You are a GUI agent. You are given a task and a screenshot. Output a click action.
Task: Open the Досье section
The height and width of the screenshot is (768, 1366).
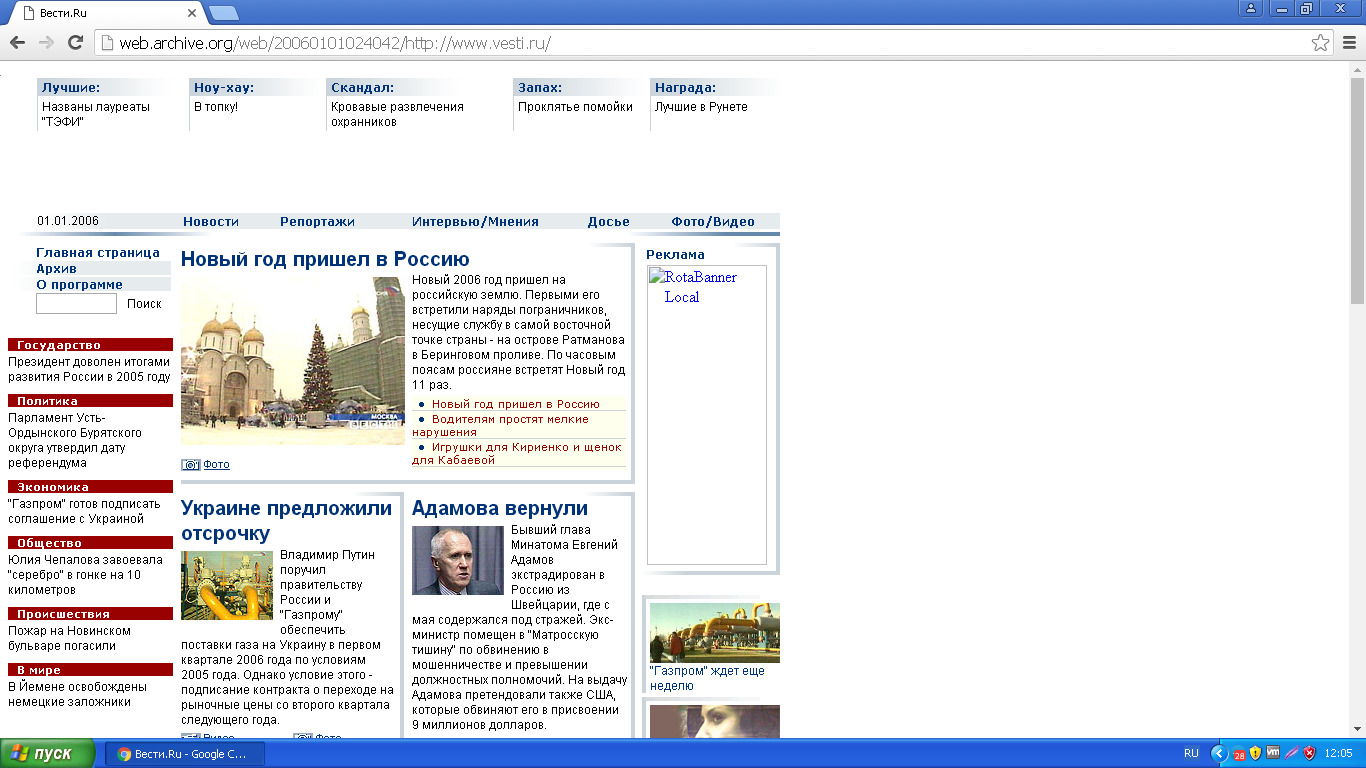click(x=608, y=222)
